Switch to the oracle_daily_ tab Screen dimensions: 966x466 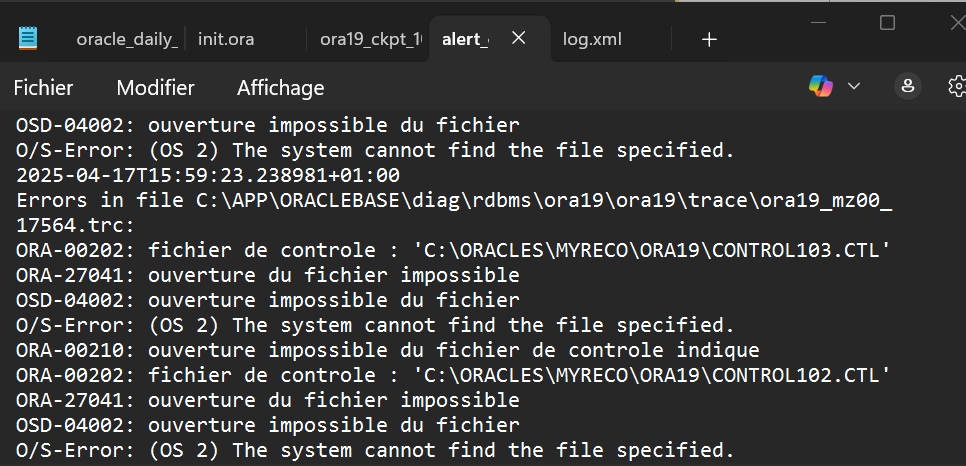tap(127, 39)
